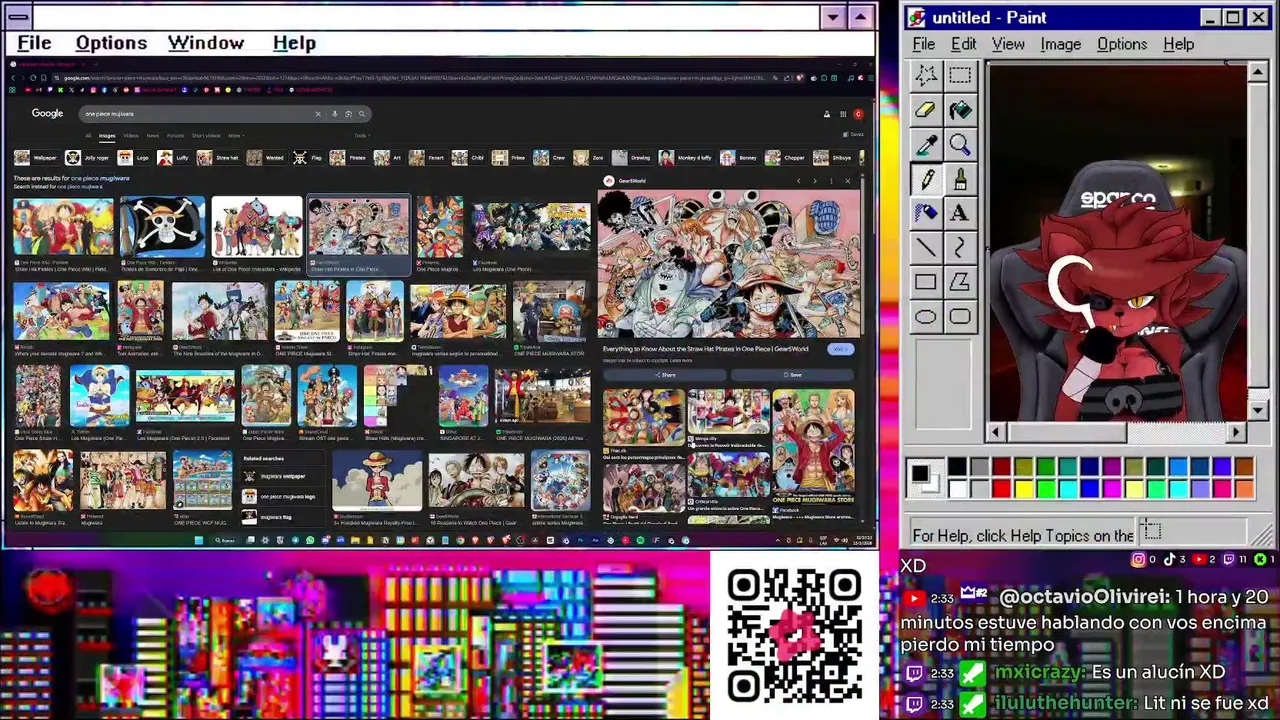1280x720 pixels.
Task: Open the Google apps grid icon
Action: coord(843,114)
